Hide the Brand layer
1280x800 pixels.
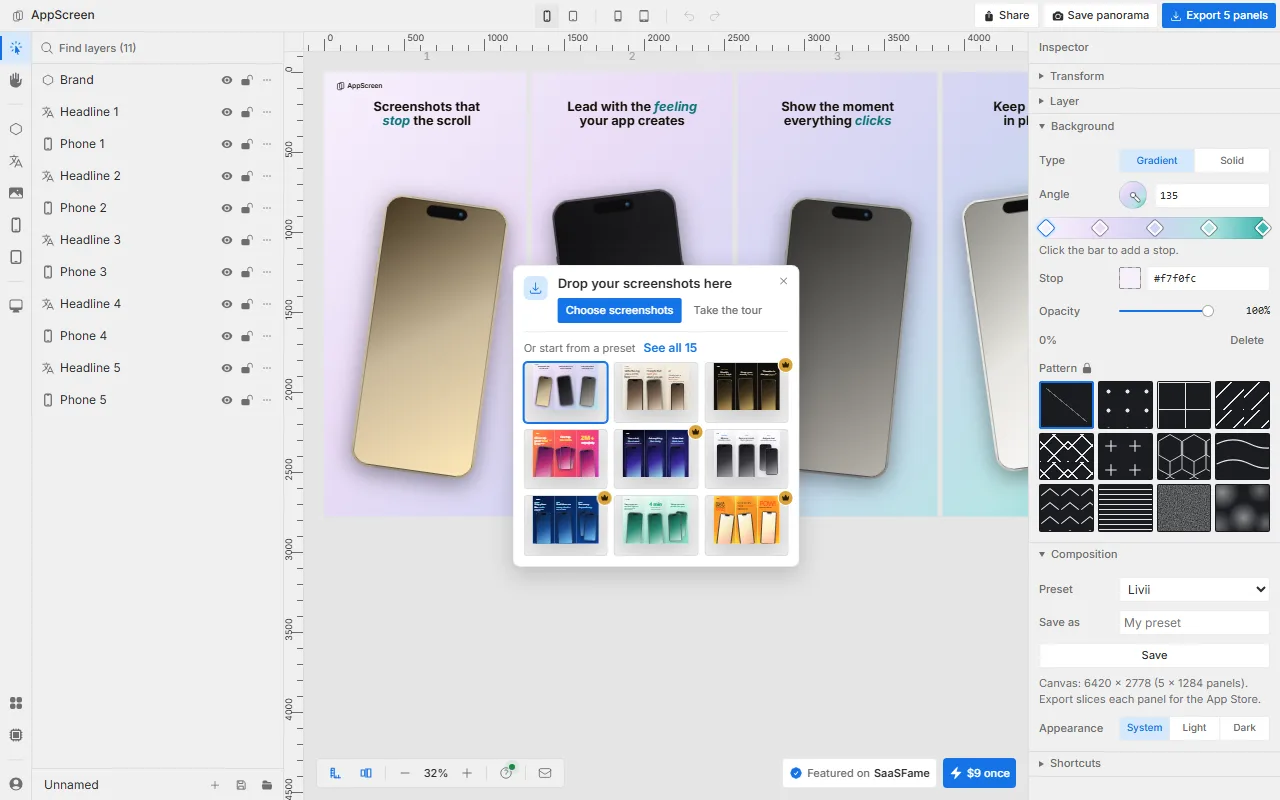click(x=227, y=80)
